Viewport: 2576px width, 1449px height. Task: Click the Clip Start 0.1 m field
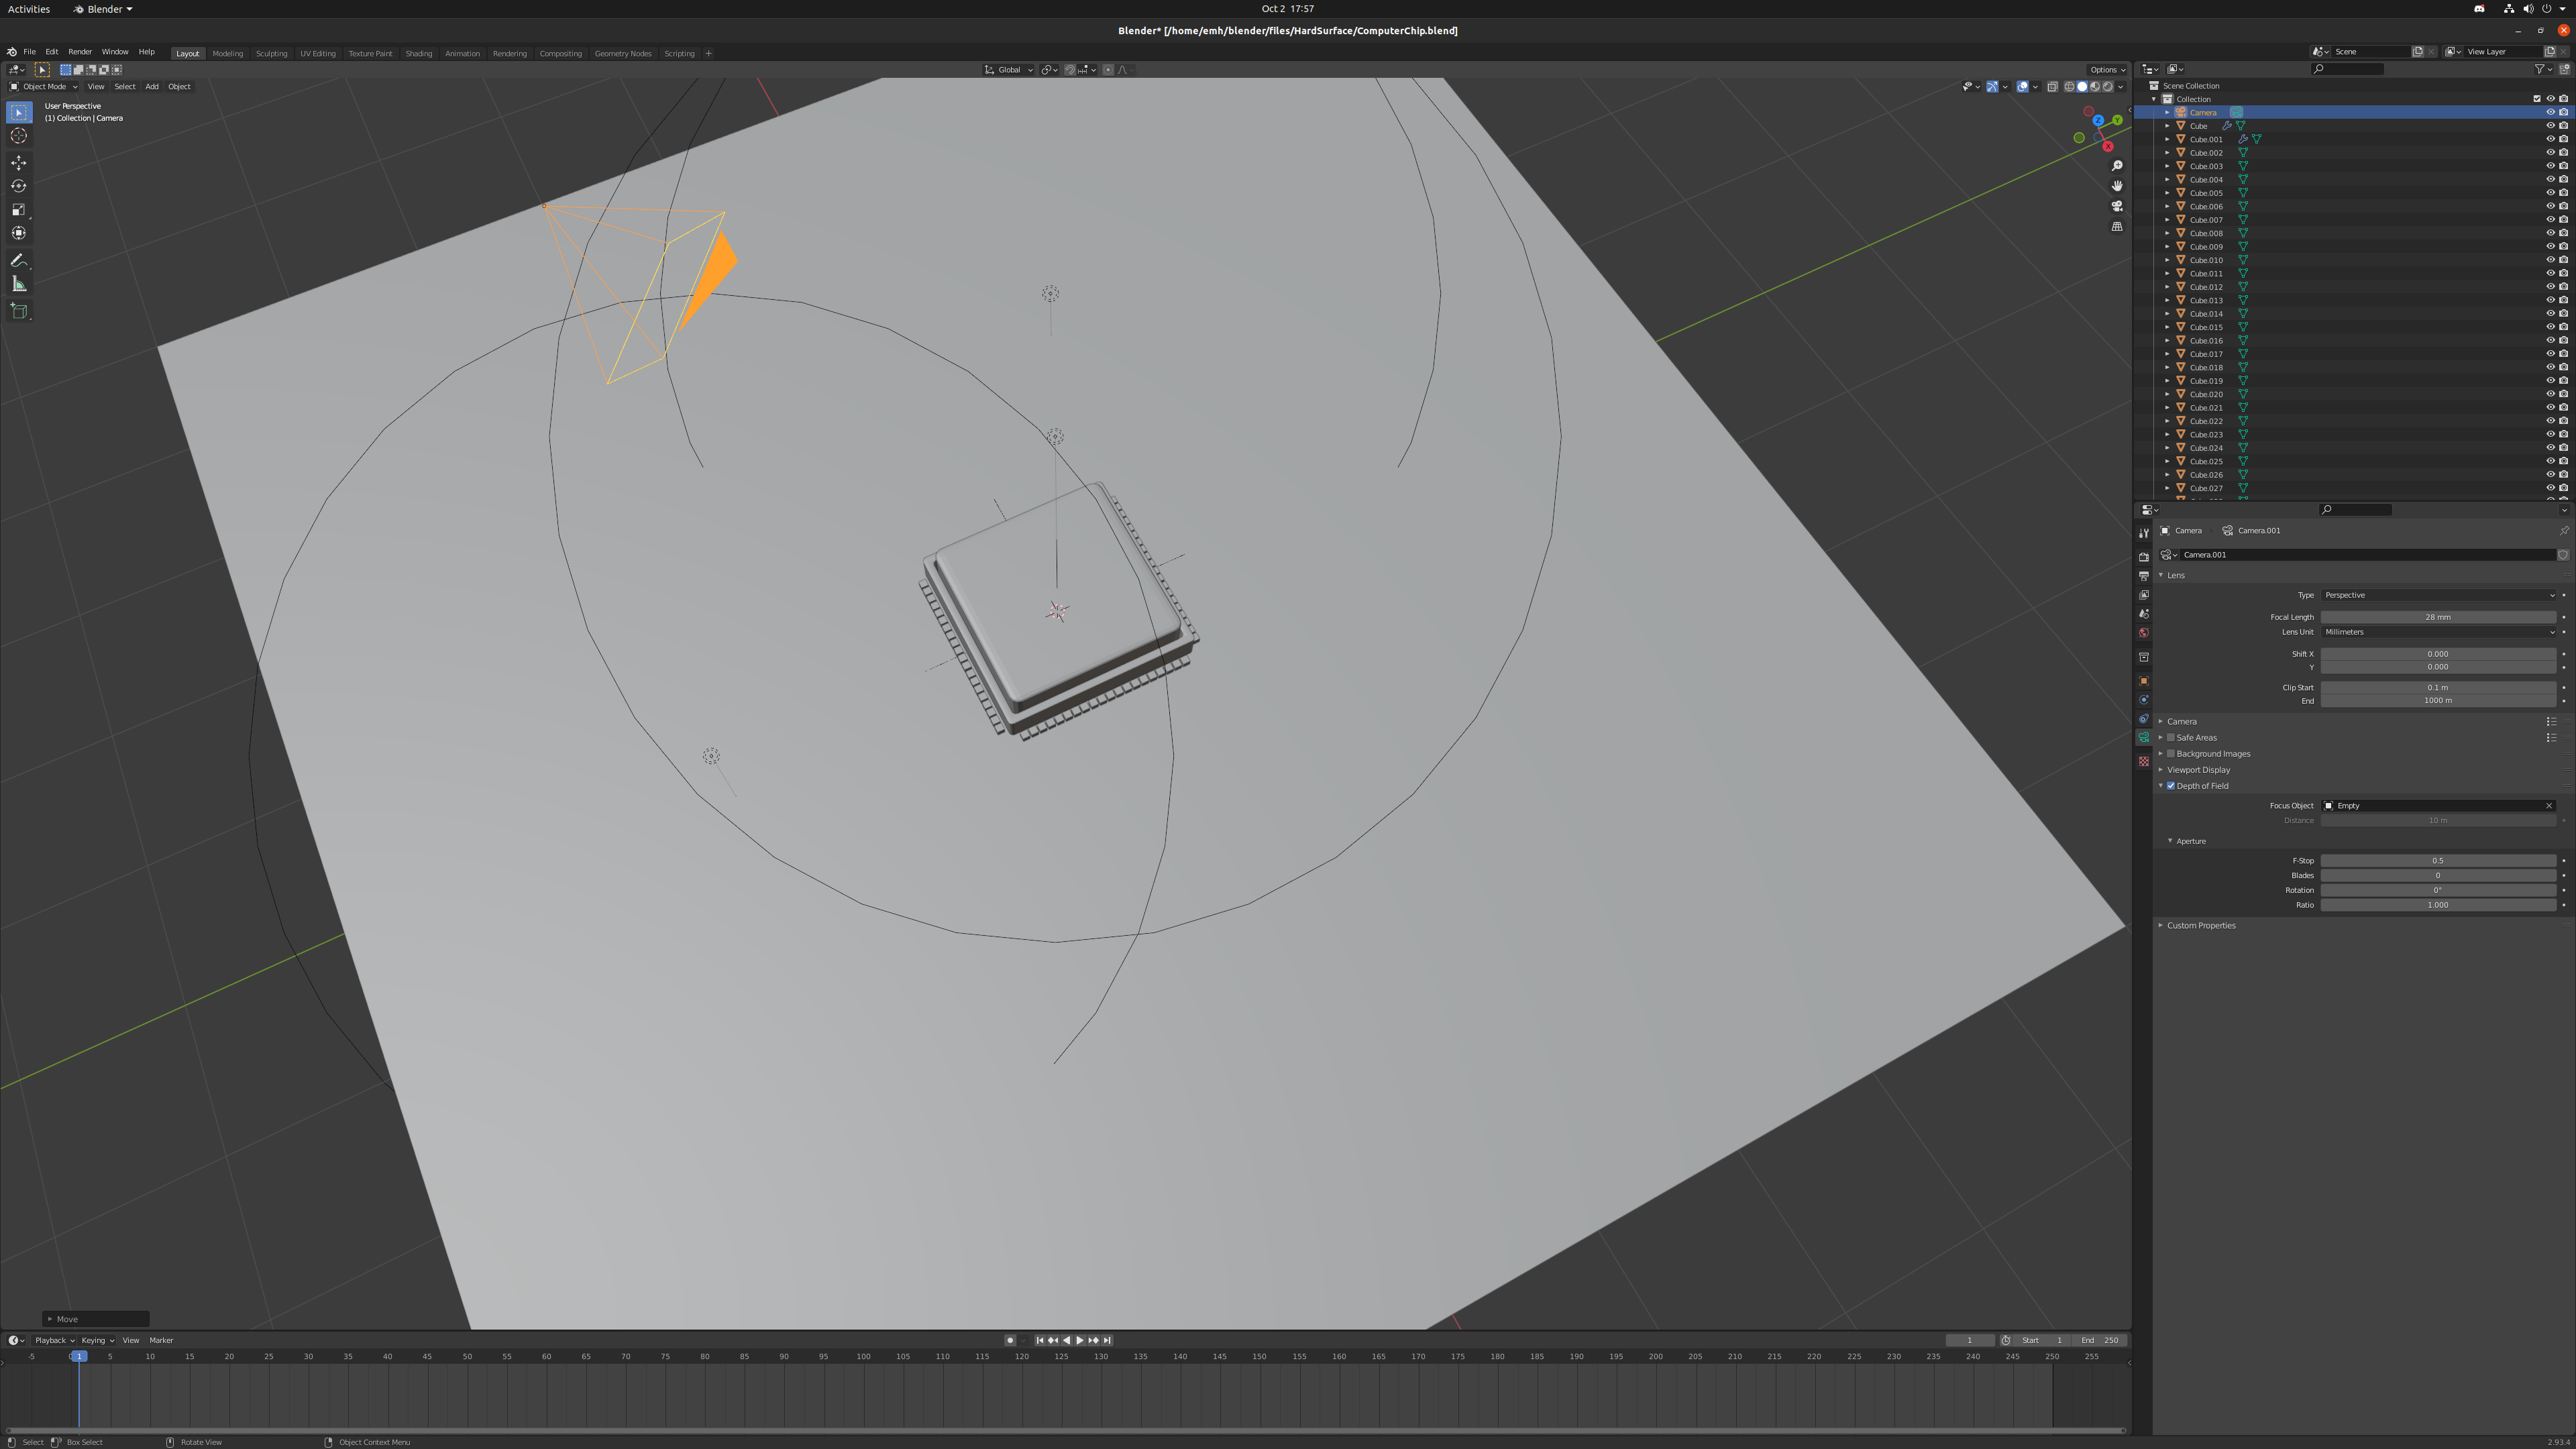pos(2438,688)
